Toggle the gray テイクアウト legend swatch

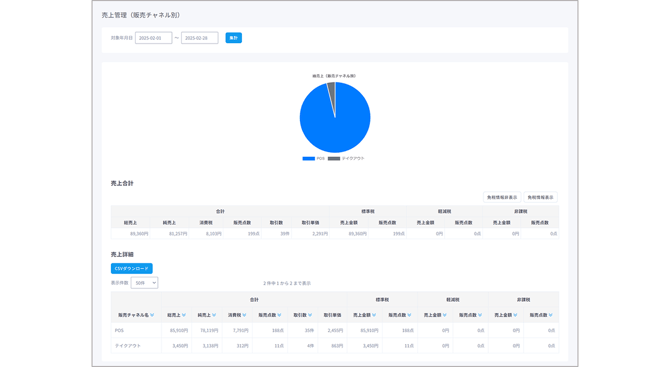[x=334, y=159]
